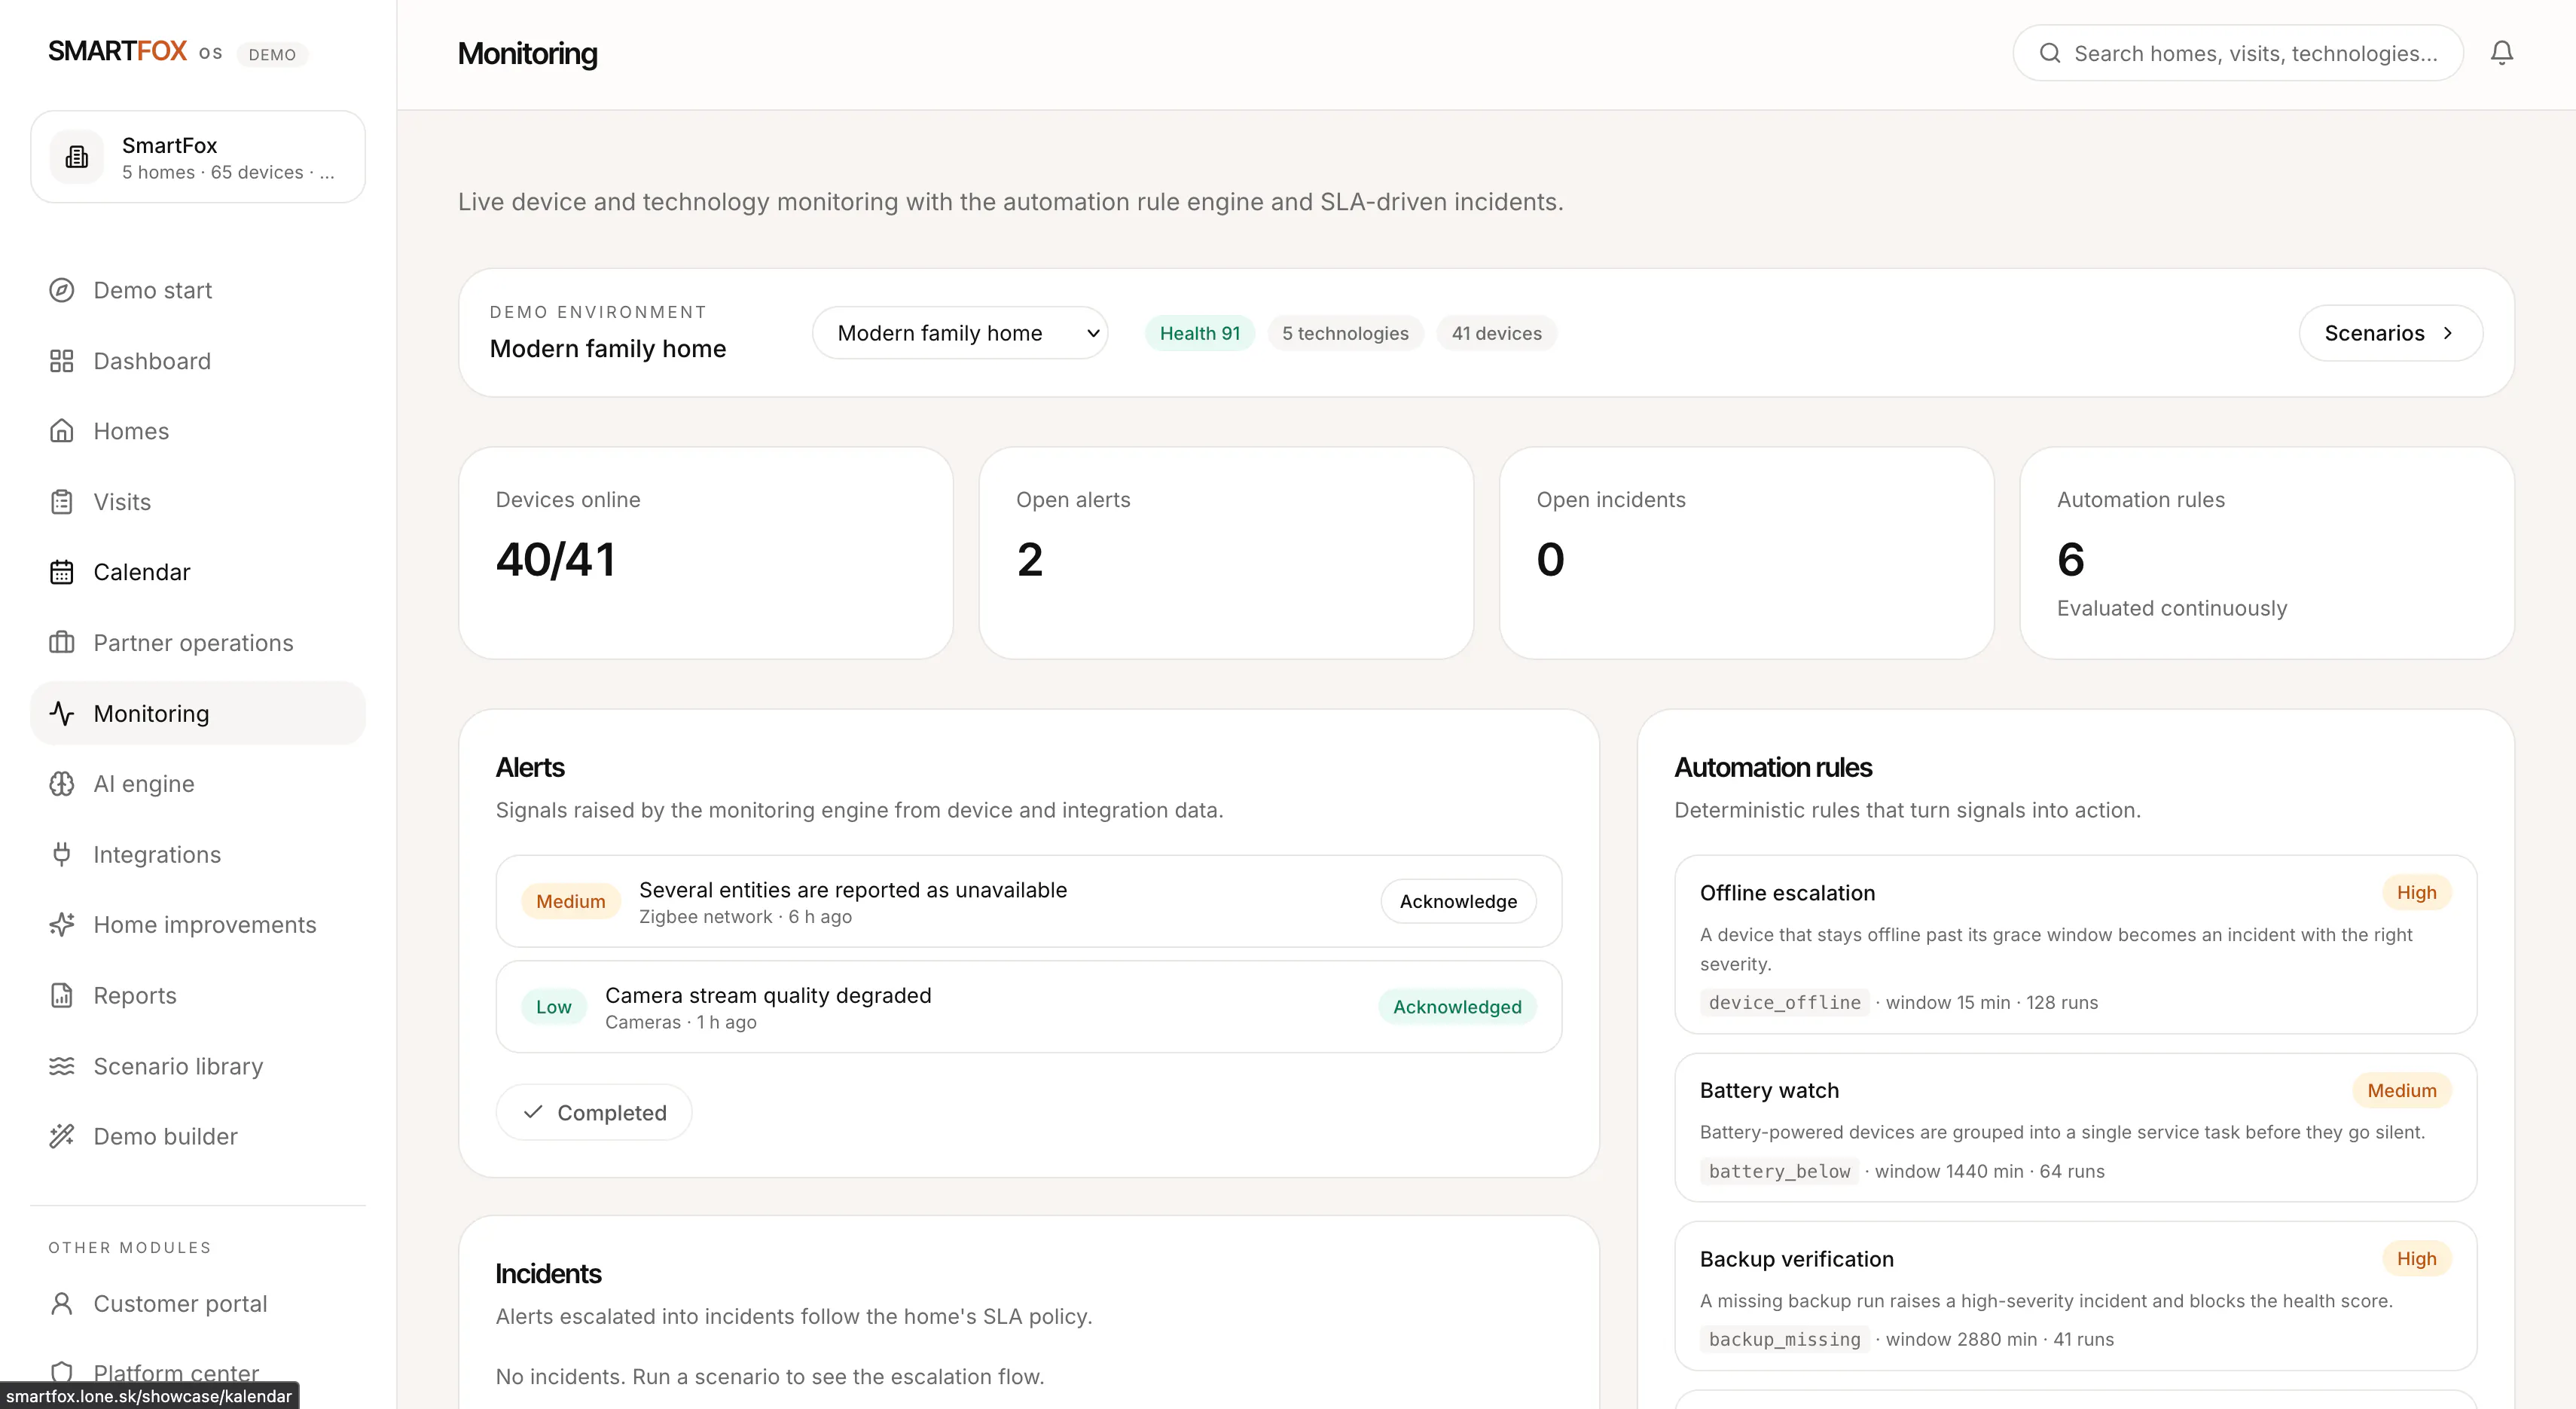Click the Monitoring pulse icon
This screenshot has height=1409, width=2576.
pos(62,713)
